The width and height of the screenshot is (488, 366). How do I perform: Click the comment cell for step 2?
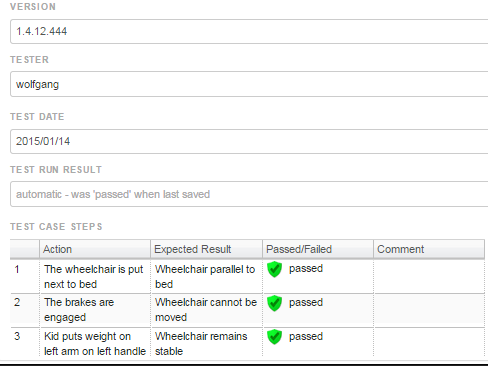(x=429, y=310)
